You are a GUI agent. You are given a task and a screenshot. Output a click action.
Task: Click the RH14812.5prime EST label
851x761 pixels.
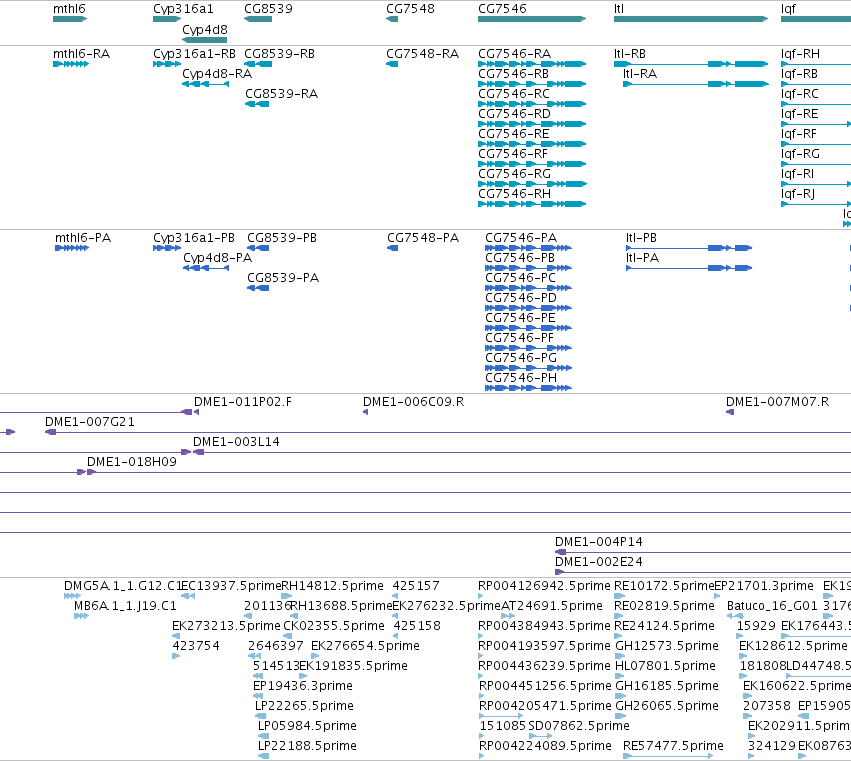click(x=332, y=586)
